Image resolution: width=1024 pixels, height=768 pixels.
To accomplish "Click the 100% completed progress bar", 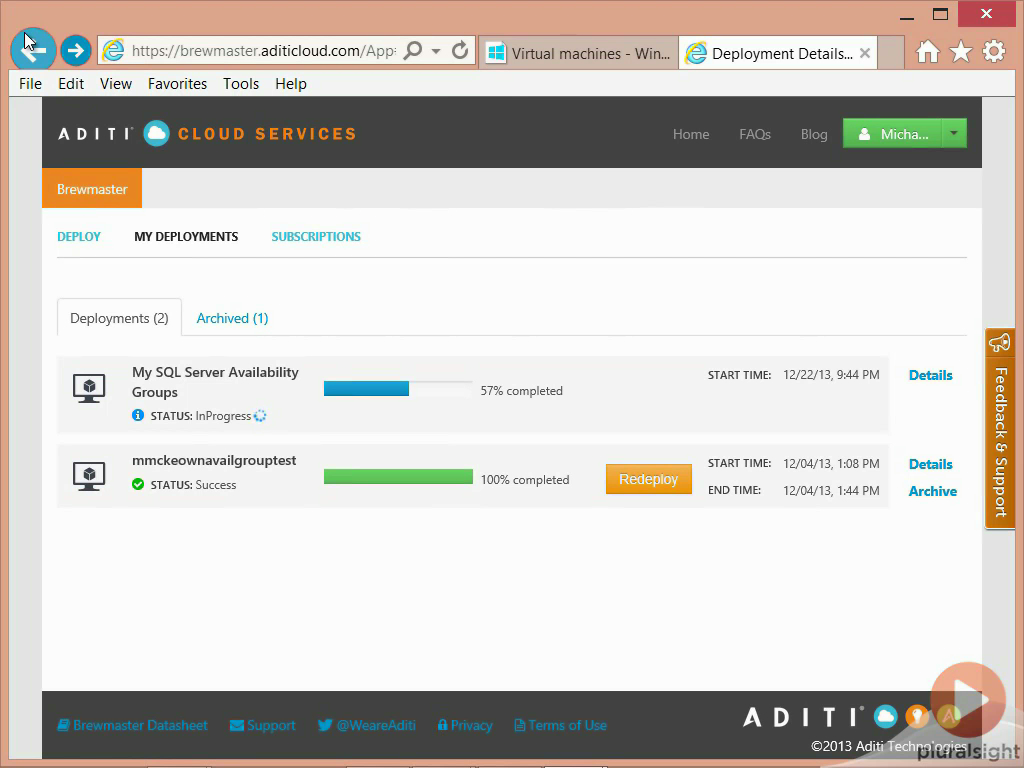I will [x=398, y=477].
